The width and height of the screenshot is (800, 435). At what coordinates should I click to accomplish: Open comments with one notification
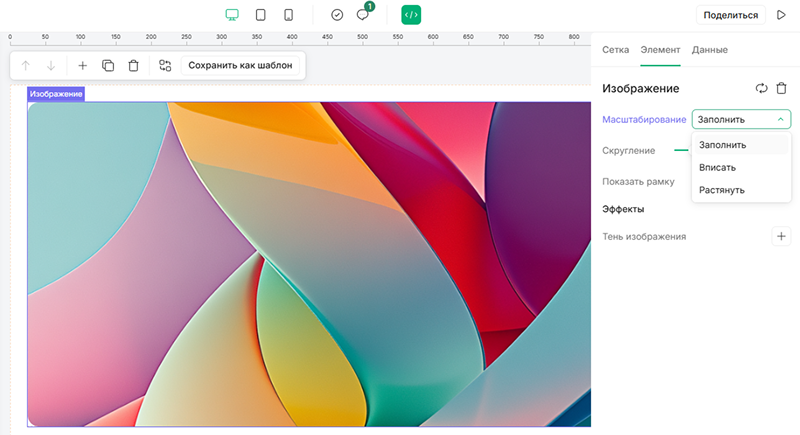pyautogui.click(x=363, y=15)
